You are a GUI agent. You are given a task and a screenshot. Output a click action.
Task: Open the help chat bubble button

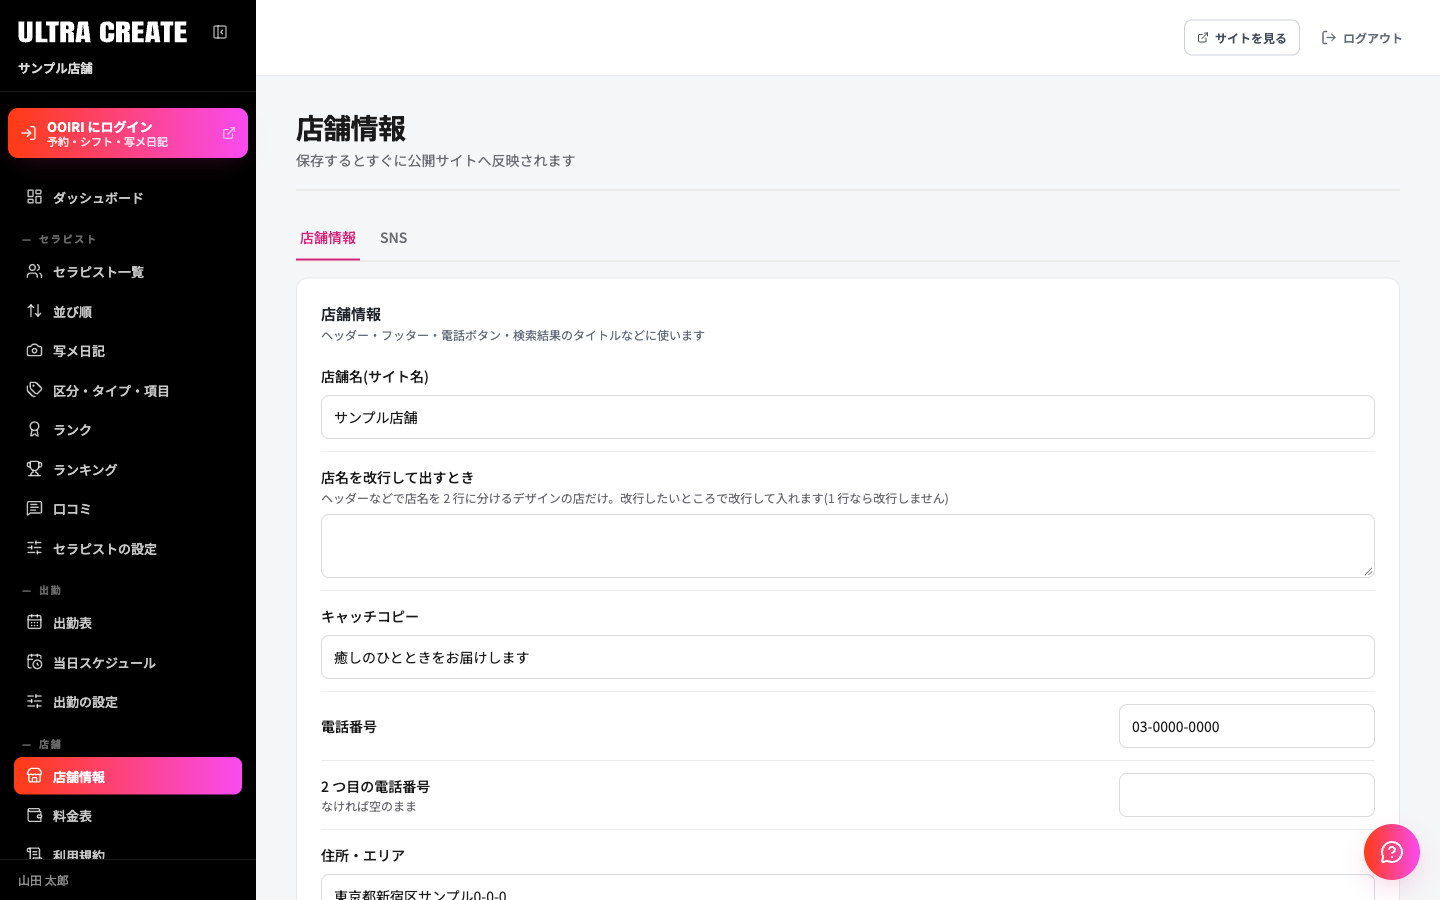pos(1392,852)
